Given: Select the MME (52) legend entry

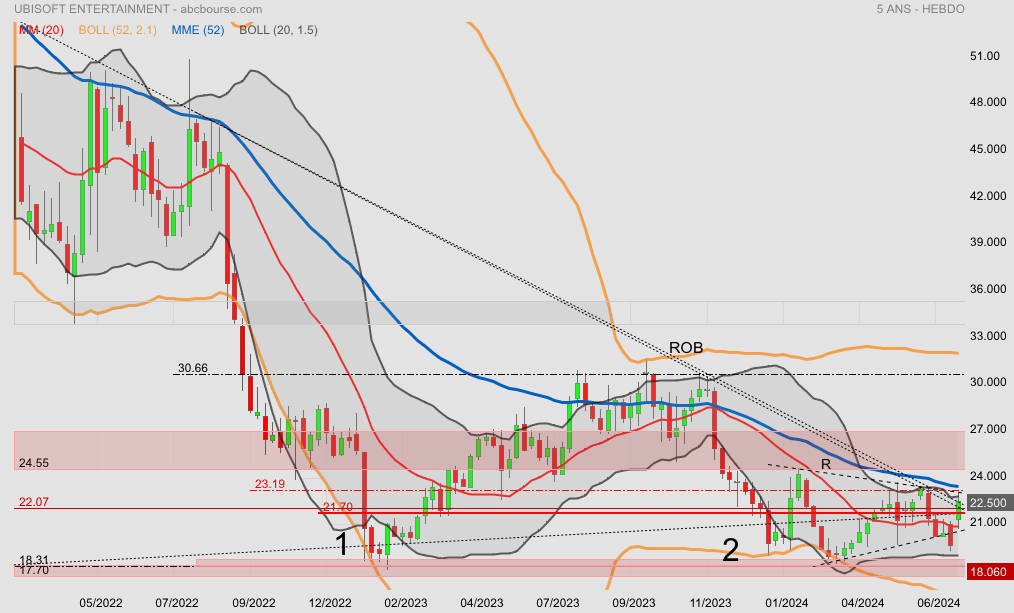Looking at the screenshot, I should 198,30.
